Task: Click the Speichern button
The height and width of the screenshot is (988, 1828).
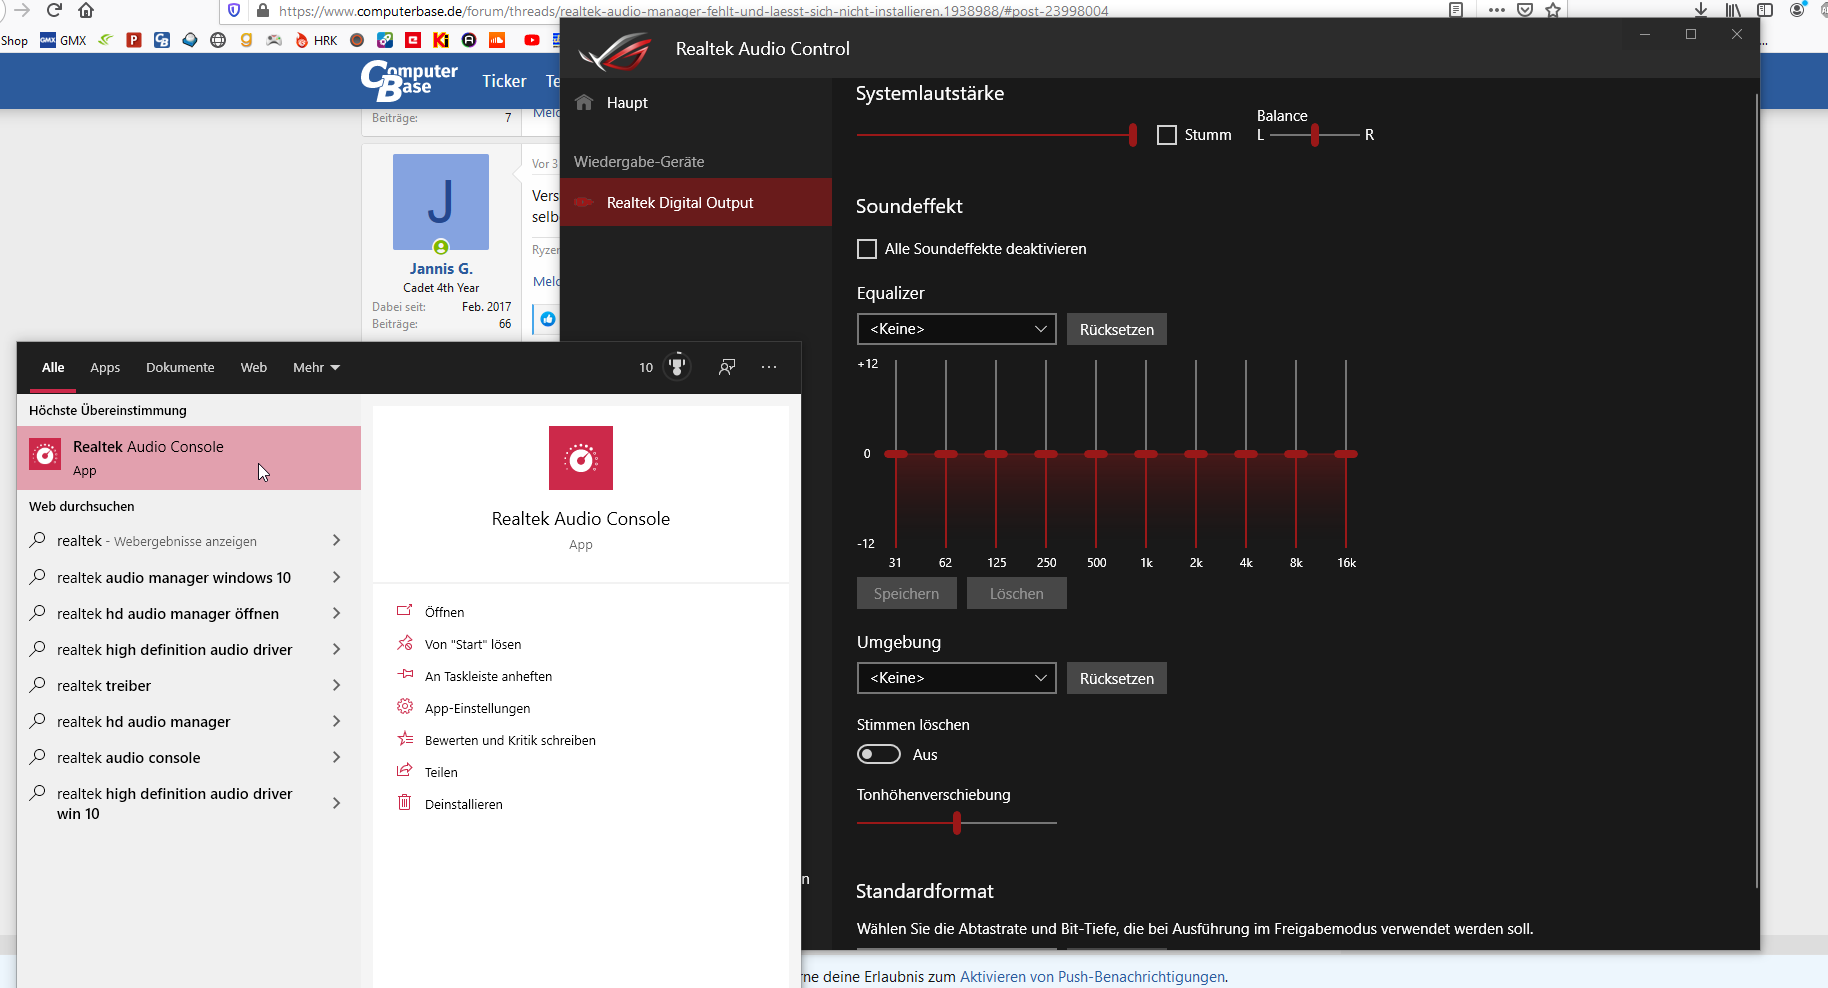Action: 906,593
